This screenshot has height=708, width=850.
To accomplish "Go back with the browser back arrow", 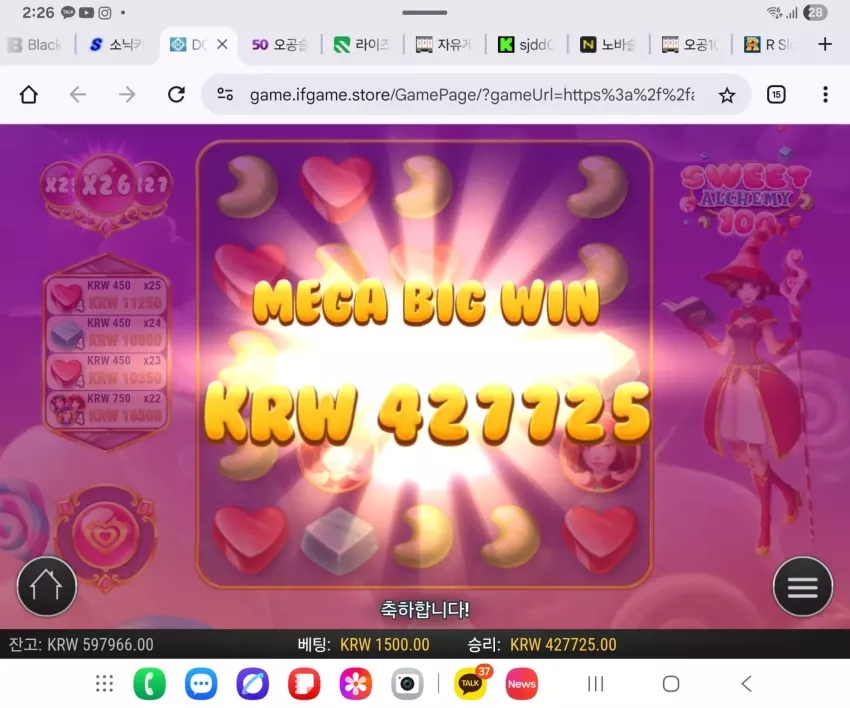I will [78, 95].
